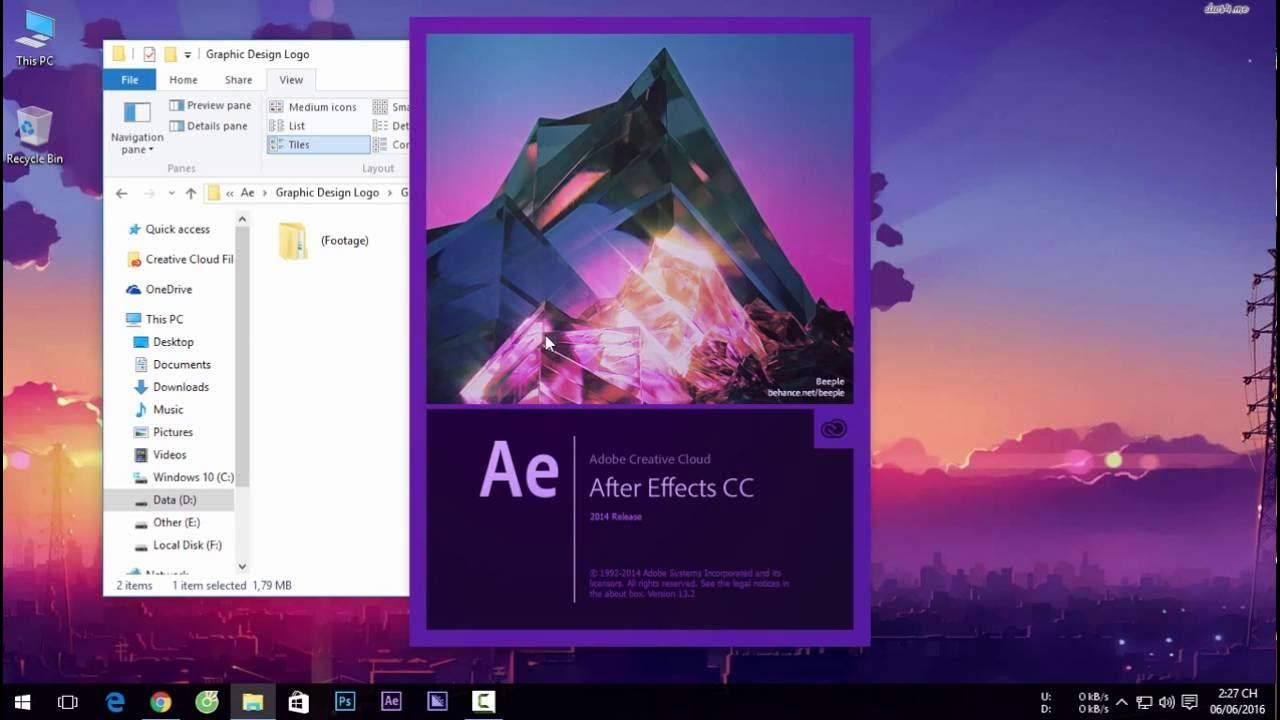Show hidden tray icons chevron

coord(1122,702)
